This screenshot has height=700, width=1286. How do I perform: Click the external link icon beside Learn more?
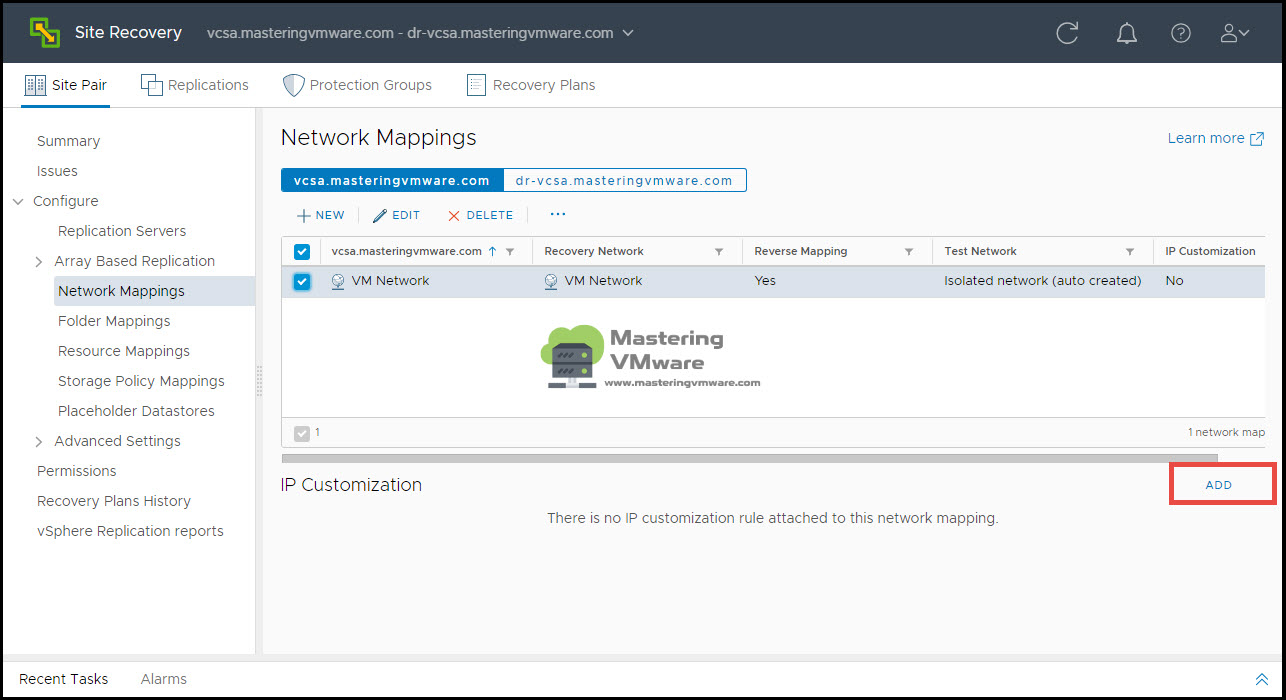click(1257, 139)
